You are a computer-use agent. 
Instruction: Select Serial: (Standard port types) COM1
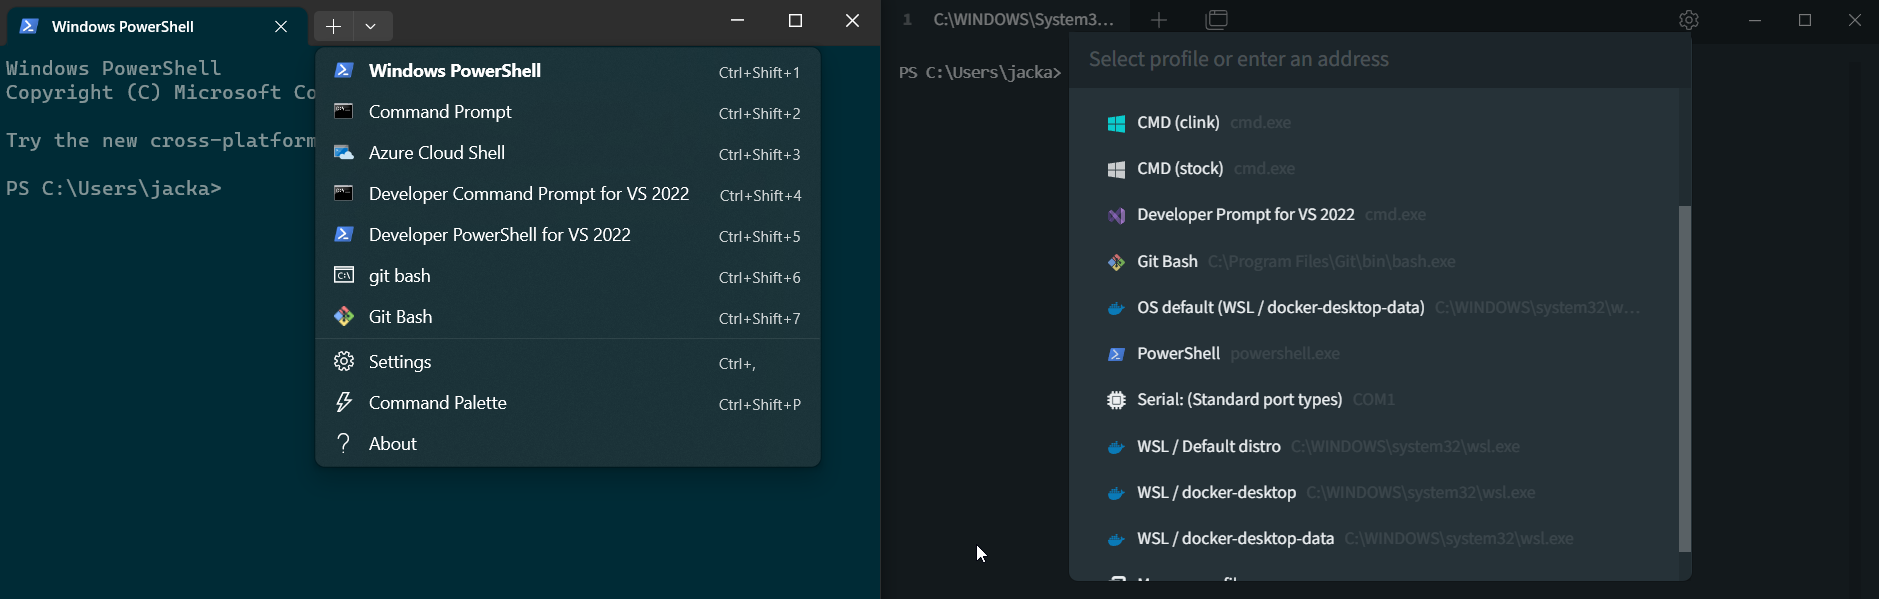click(1375, 400)
